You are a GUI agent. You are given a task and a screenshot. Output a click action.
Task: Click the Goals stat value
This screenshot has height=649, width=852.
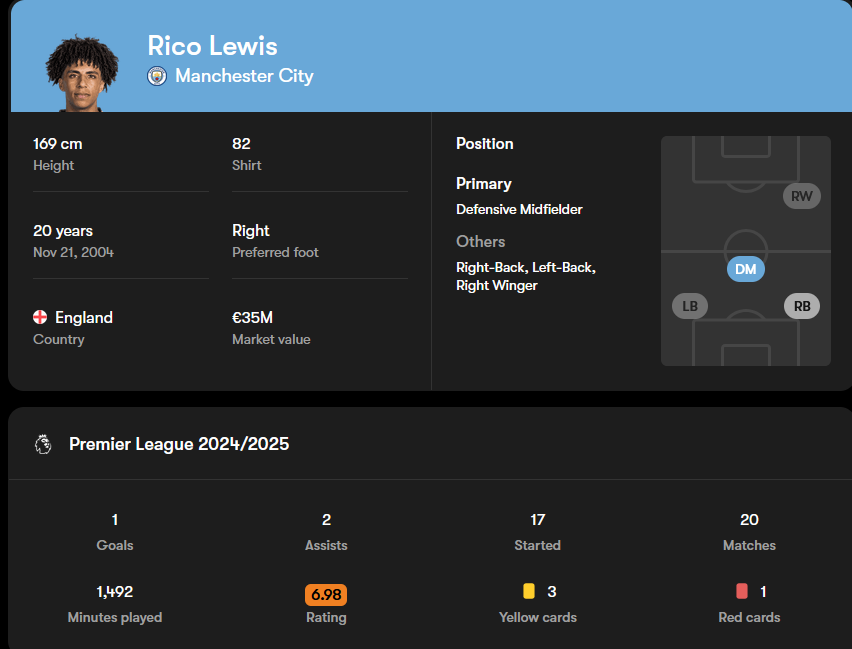(x=115, y=519)
